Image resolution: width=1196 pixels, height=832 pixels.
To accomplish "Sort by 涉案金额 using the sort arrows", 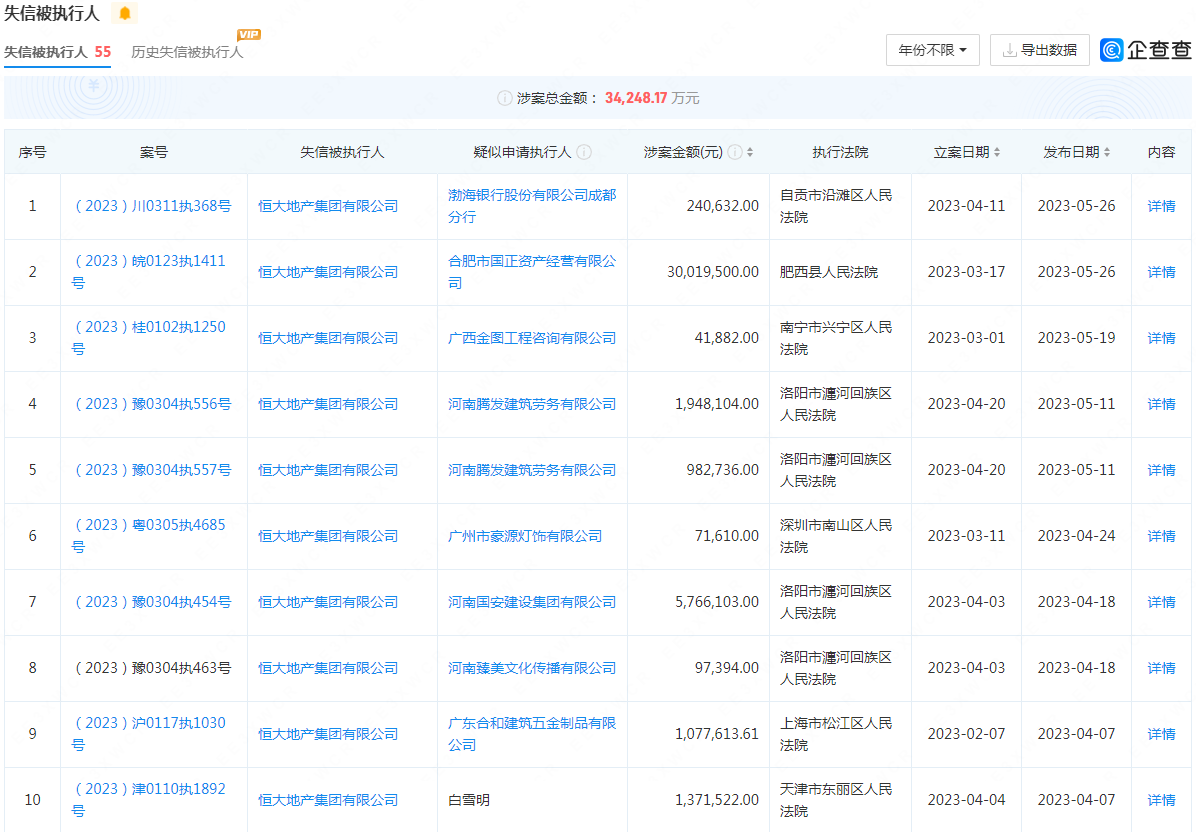I will pyautogui.click(x=750, y=152).
